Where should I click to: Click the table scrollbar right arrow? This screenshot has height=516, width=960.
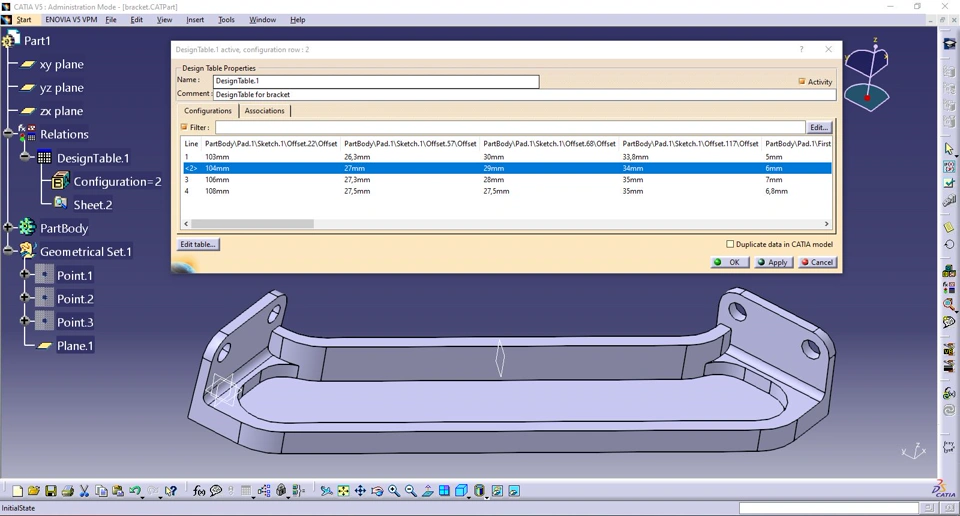pyautogui.click(x=827, y=224)
